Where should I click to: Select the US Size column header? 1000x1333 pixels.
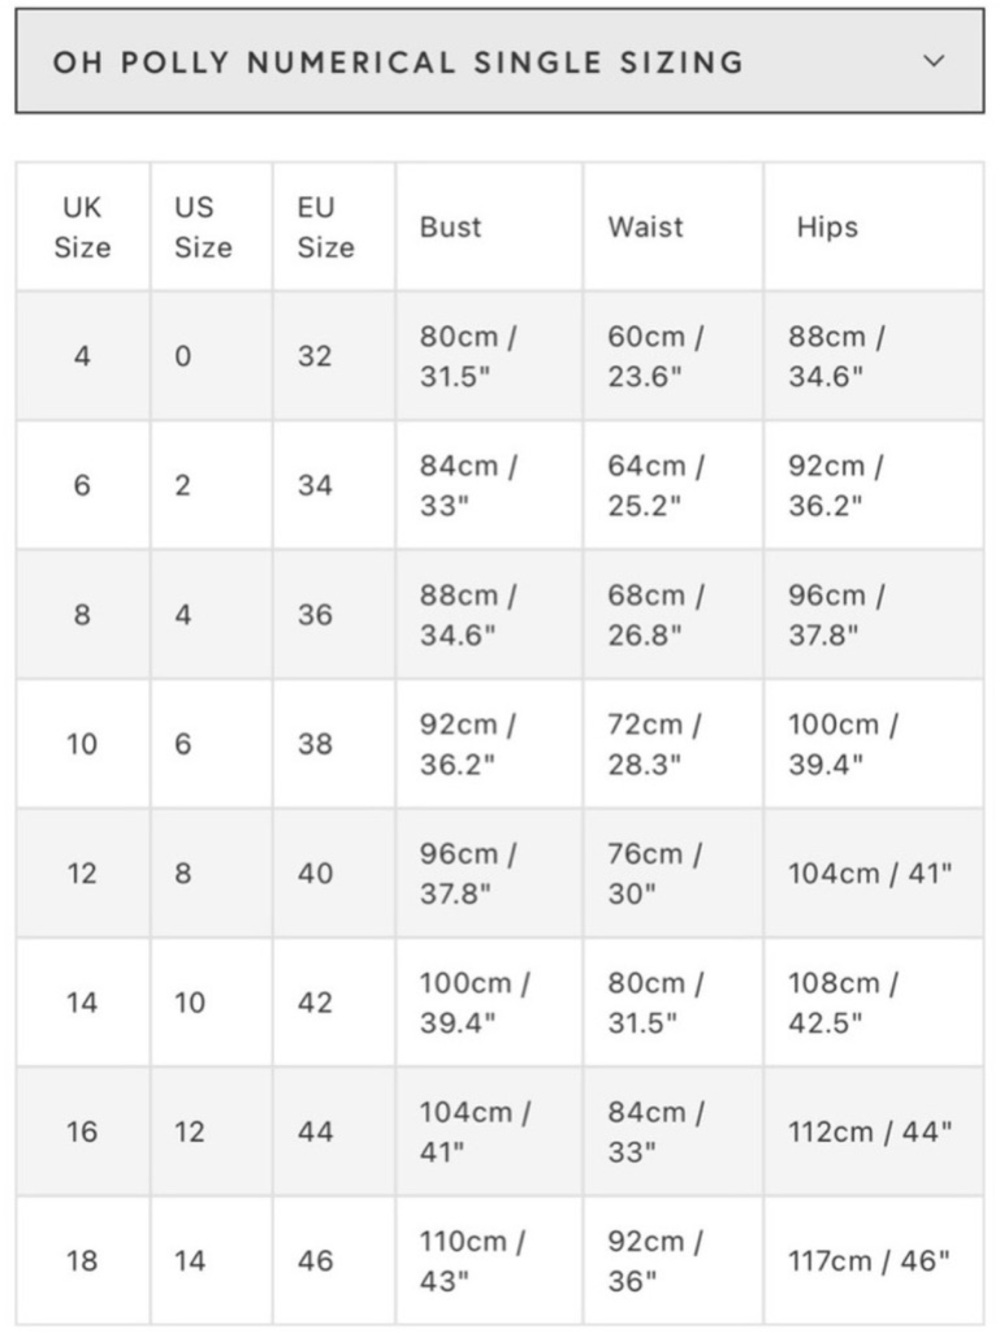click(x=211, y=227)
